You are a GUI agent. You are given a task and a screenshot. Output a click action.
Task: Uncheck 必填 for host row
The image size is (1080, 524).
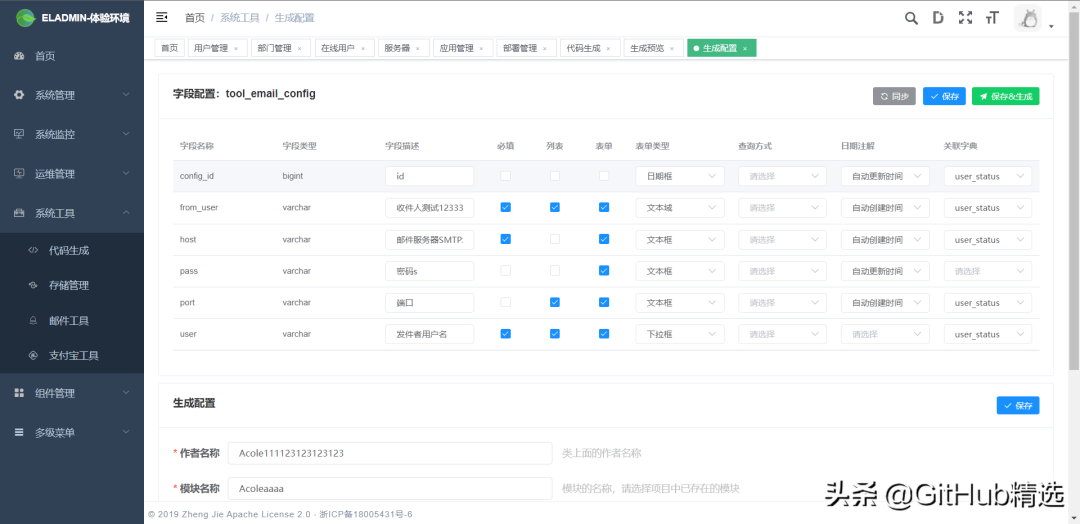tap(506, 239)
